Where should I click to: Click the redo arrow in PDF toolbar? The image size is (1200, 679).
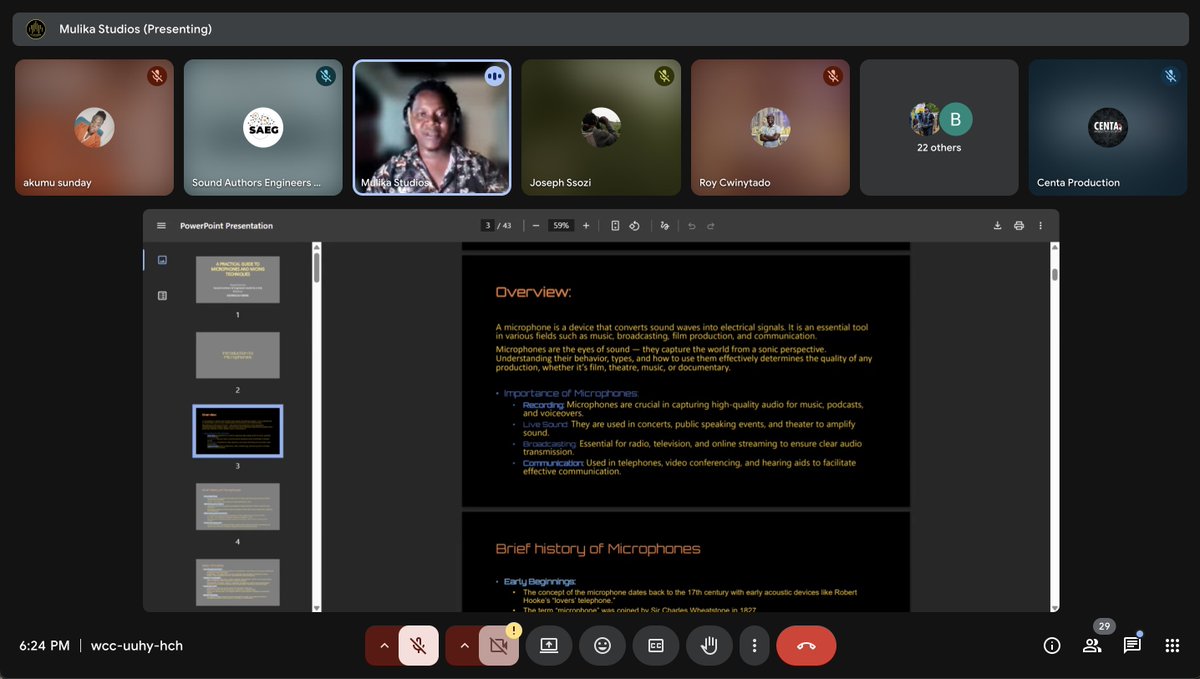point(711,226)
